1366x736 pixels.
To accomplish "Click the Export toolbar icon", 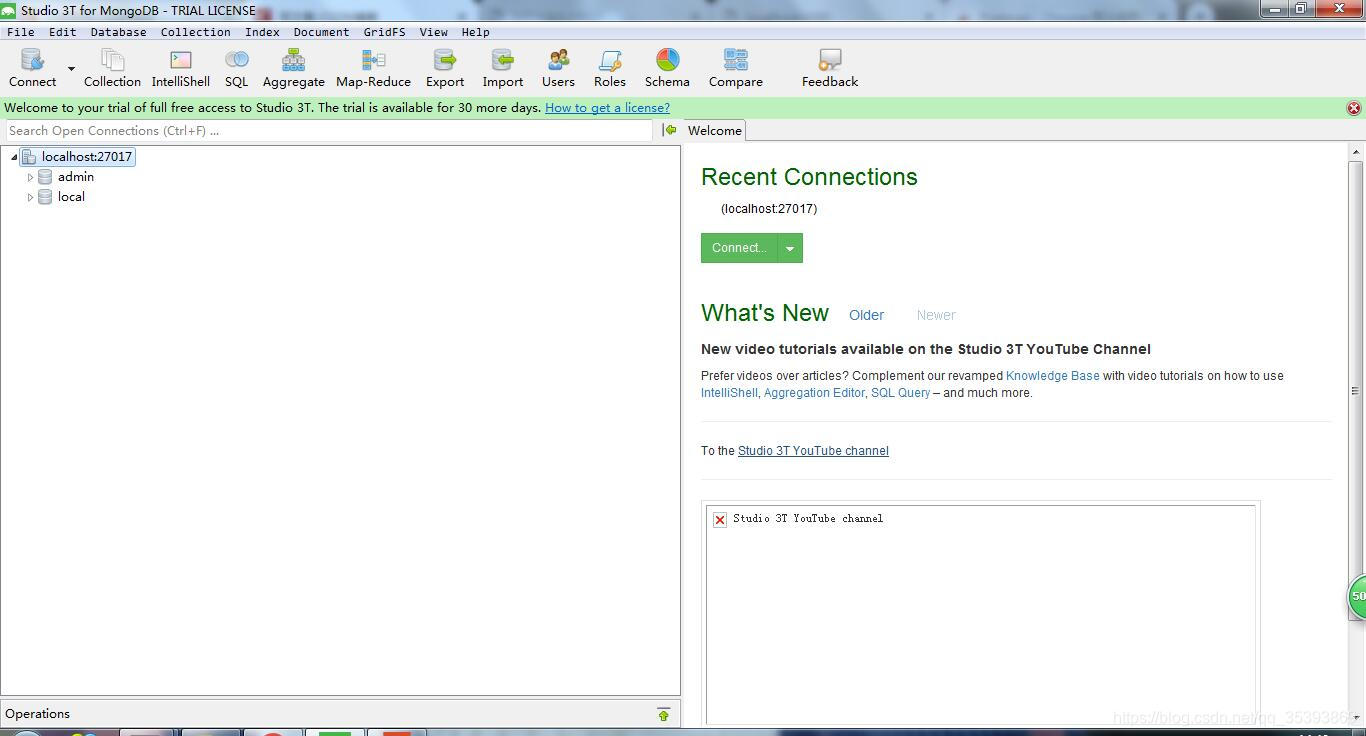I will click(445, 68).
